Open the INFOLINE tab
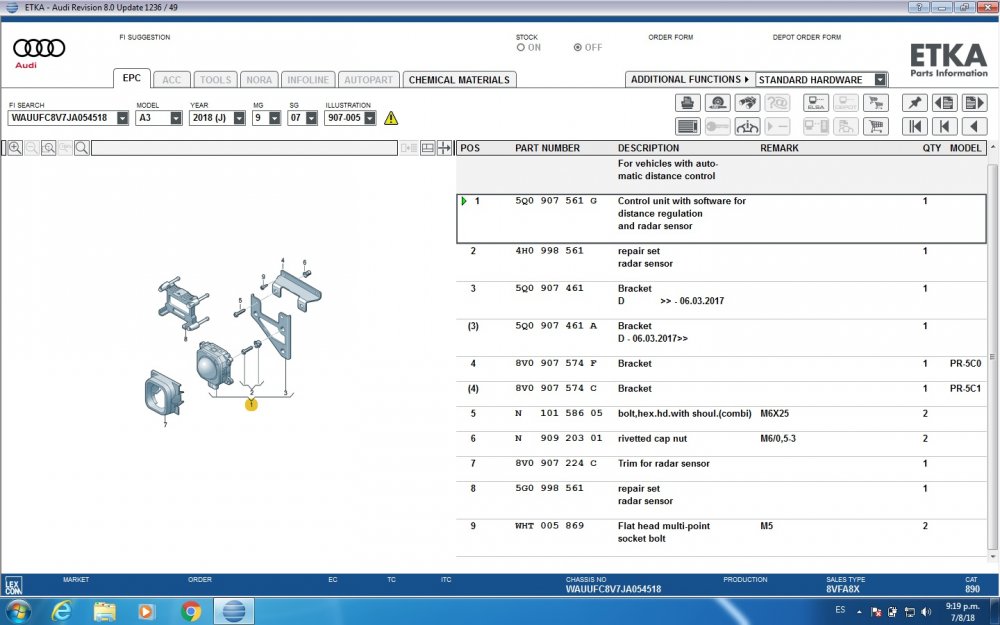1000x625 pixels. click(x=308, y=80)
